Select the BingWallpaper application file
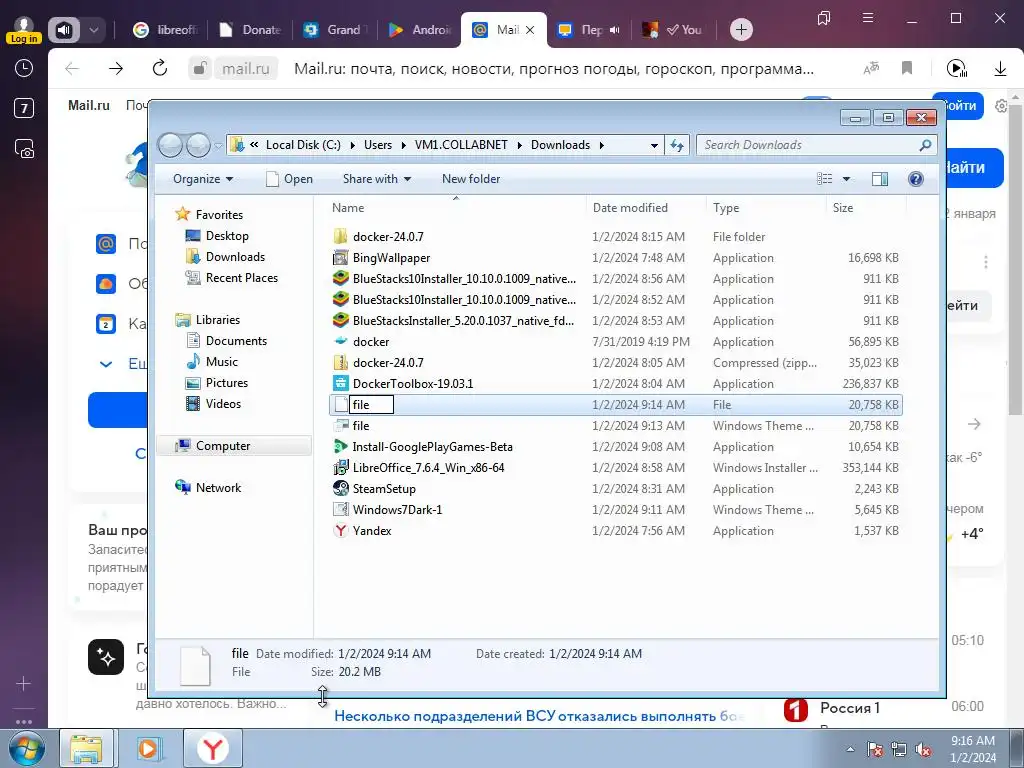1024x768 pixels. pos(615,258)
